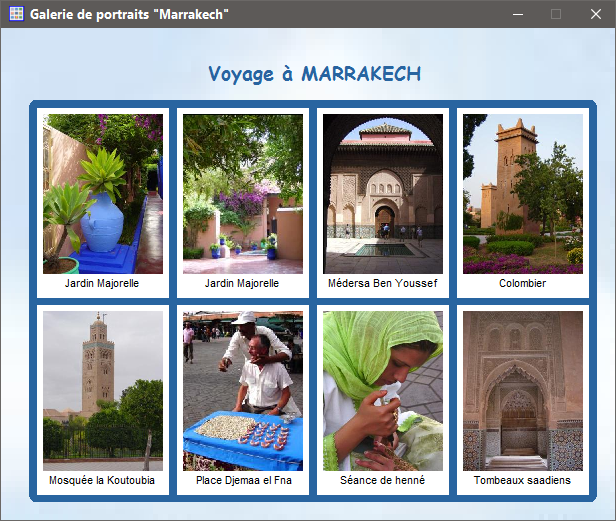
Task: Click the 'Voyage à MARRAKECH' heading
Action: (x=314, y=74)
